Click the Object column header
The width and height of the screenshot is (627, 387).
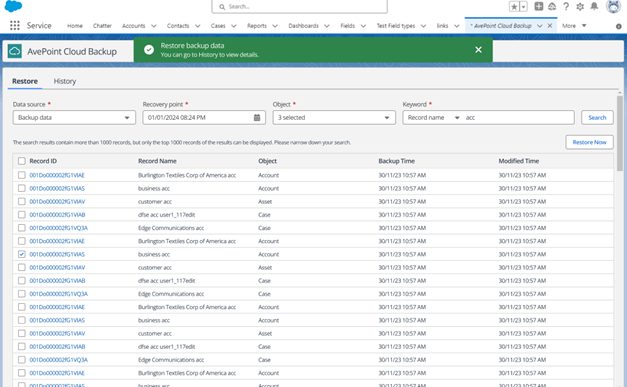[268, 161]
